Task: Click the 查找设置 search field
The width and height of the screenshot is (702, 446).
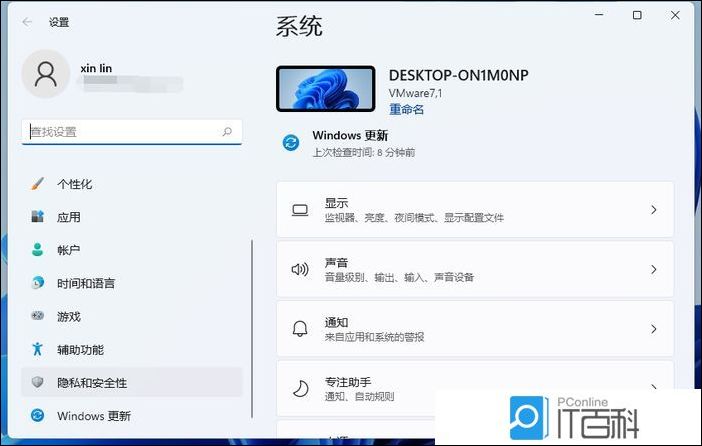Action: coord(120,131)
